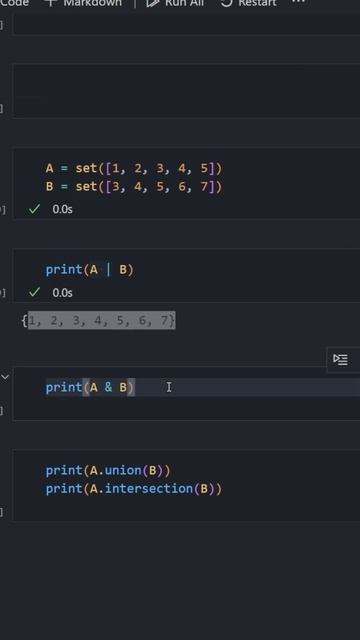Click the Run All toolbar button
This screenshot has width=360, height=640.
coord(175,3)
